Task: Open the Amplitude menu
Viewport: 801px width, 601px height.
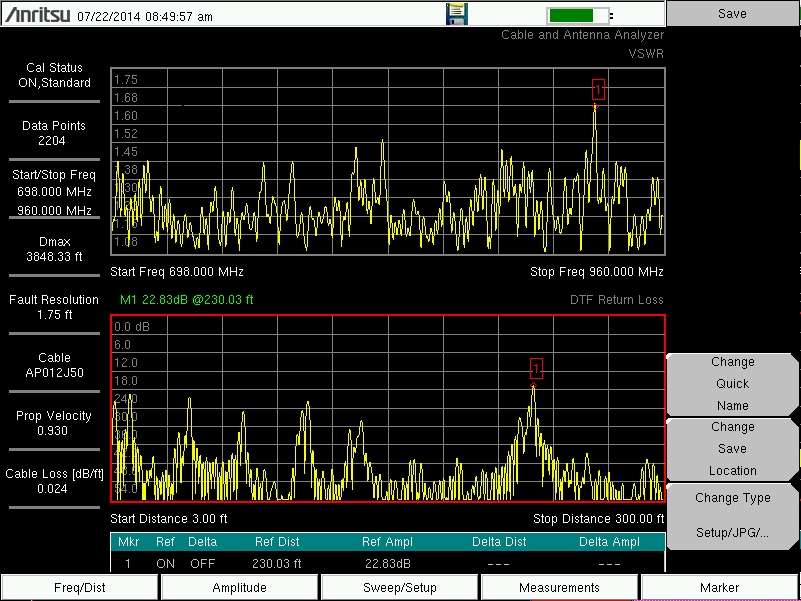Action: click(x=240, y=588)
